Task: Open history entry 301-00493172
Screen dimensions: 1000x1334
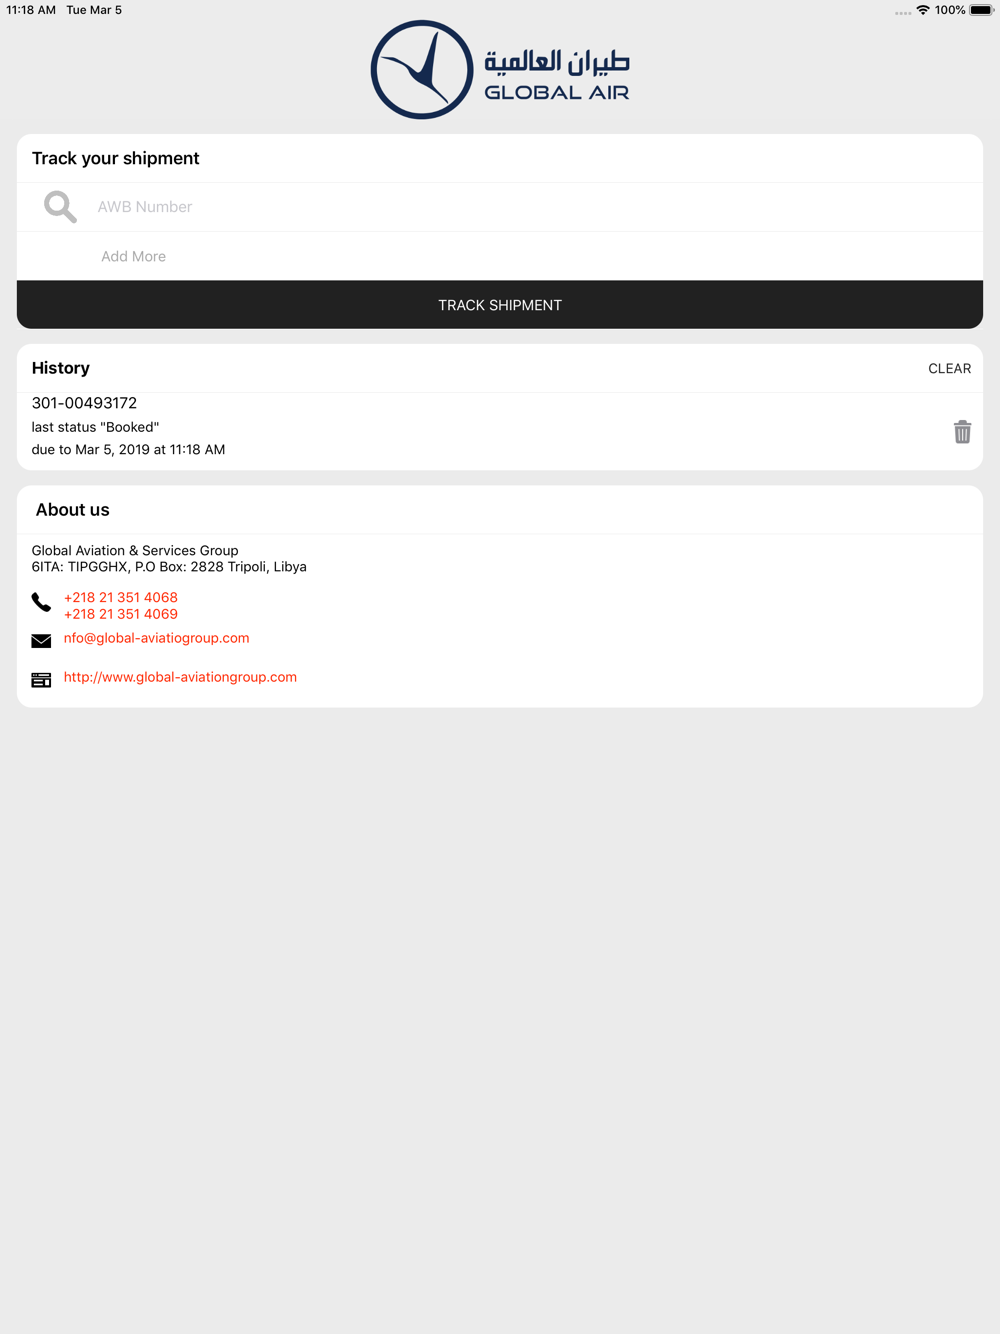Action: click(84, 403)
